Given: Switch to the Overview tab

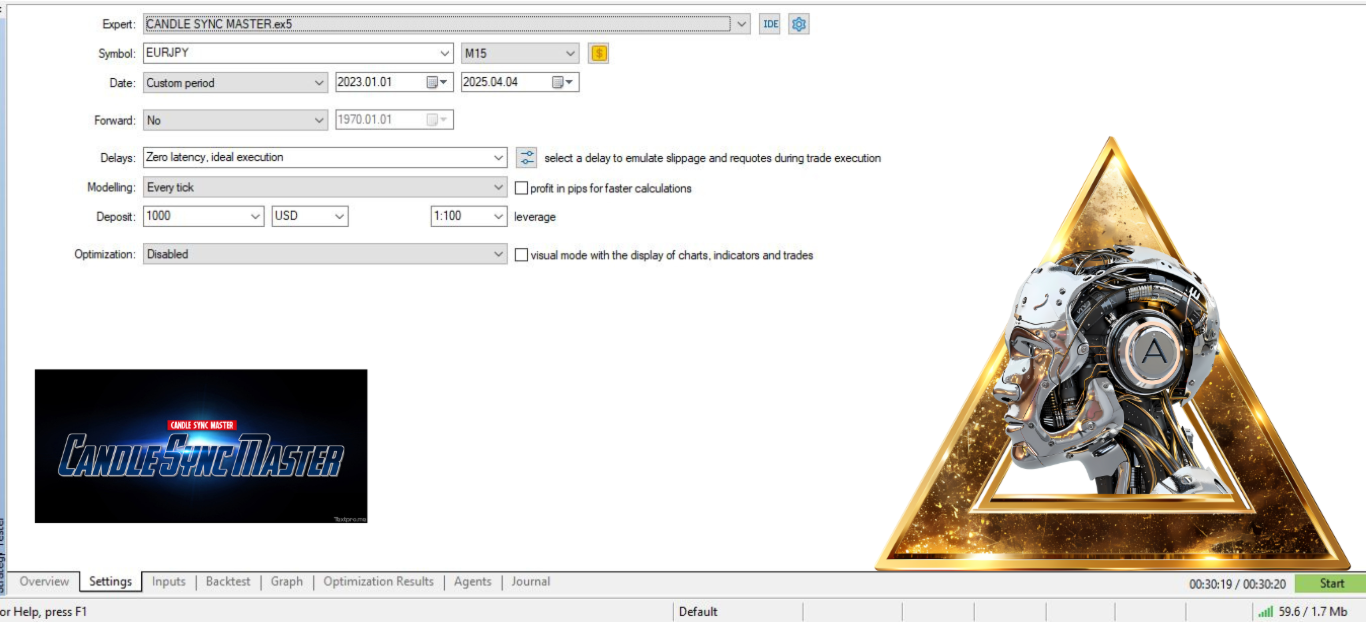Looking at the screenshot, I should (44, 581).
